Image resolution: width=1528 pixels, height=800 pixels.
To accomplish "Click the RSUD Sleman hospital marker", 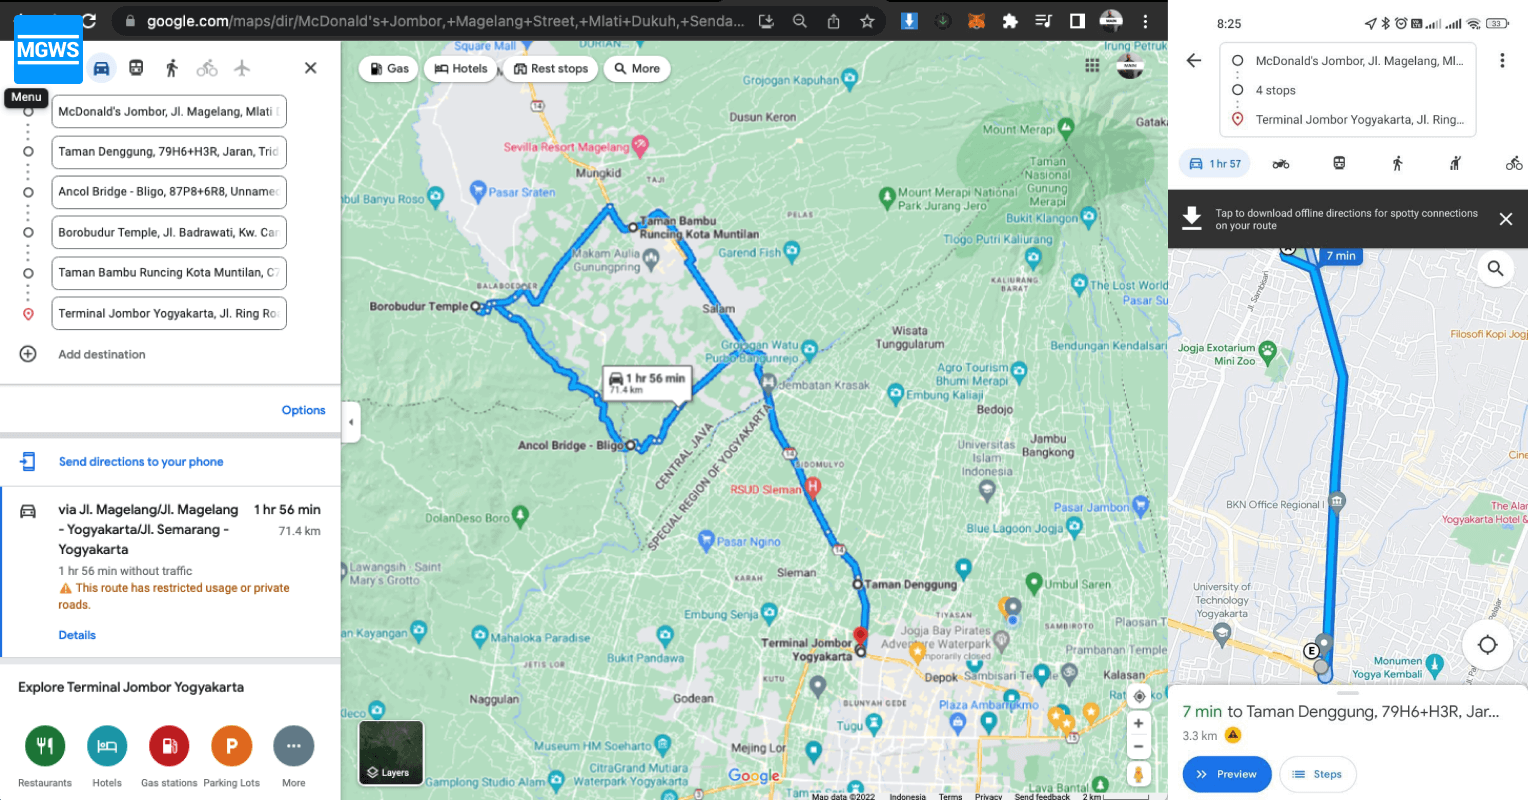I will pos(812,487).
